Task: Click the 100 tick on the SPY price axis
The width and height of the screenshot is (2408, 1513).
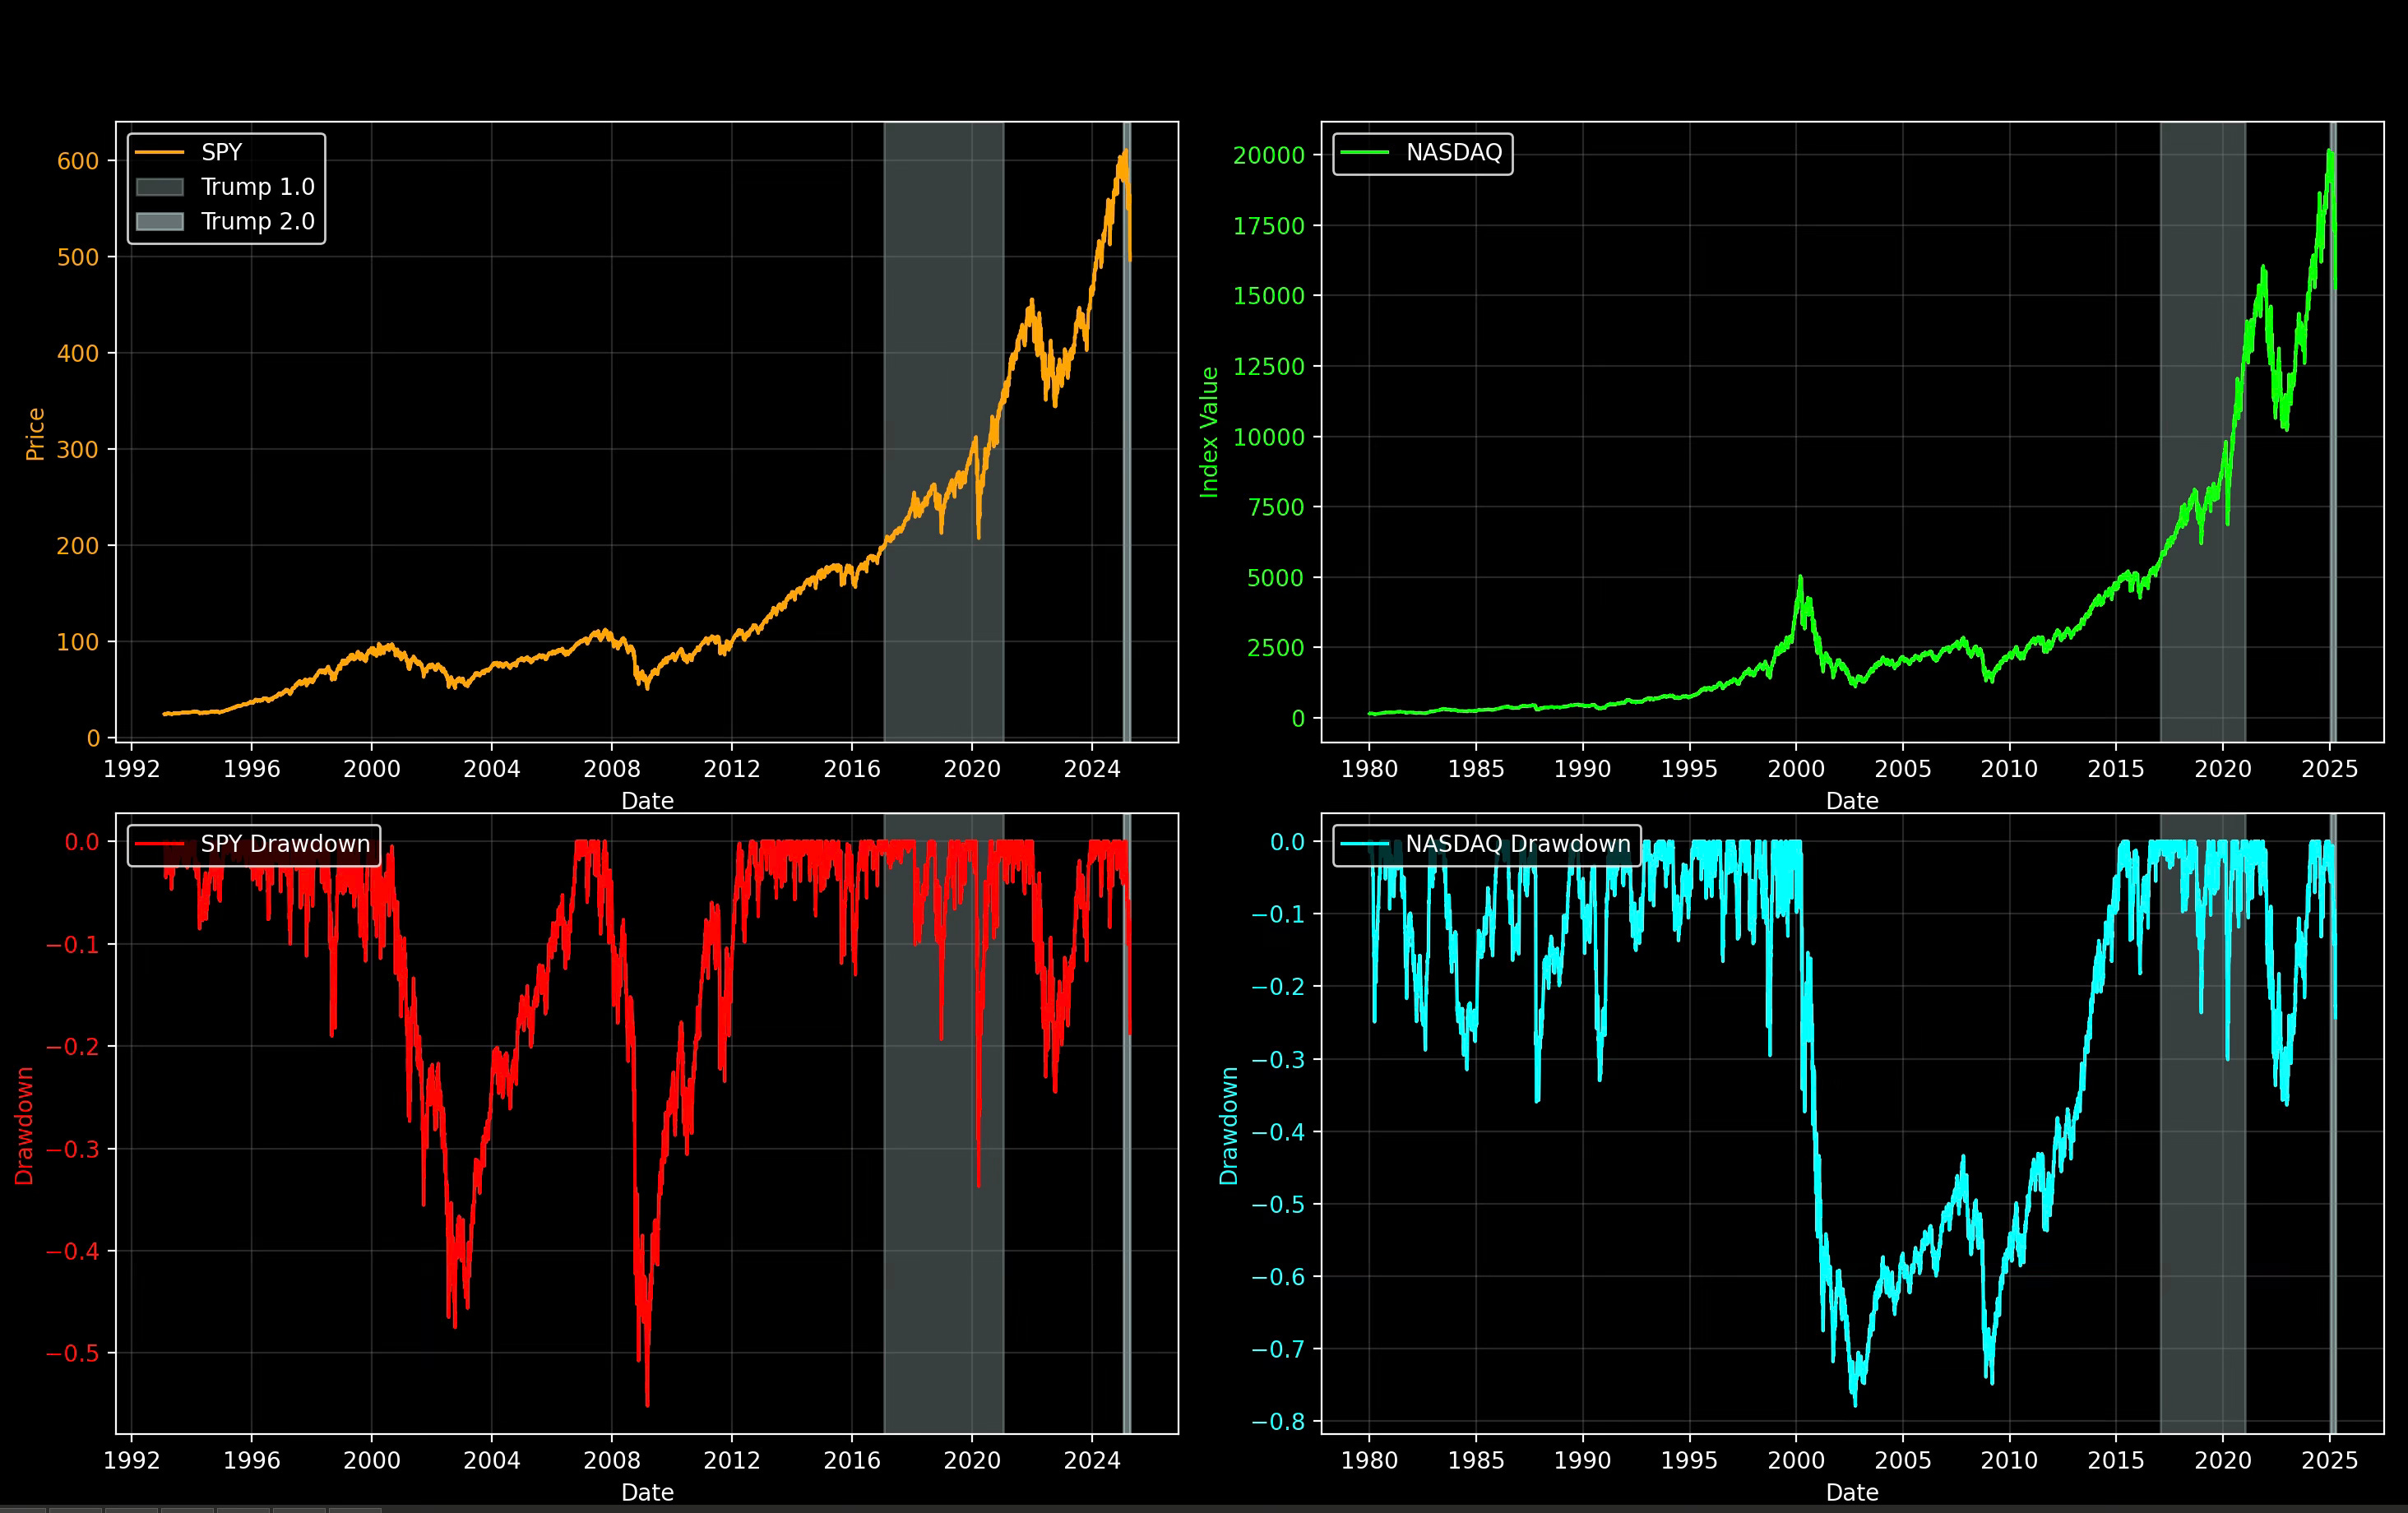Action: coord(78,642)
